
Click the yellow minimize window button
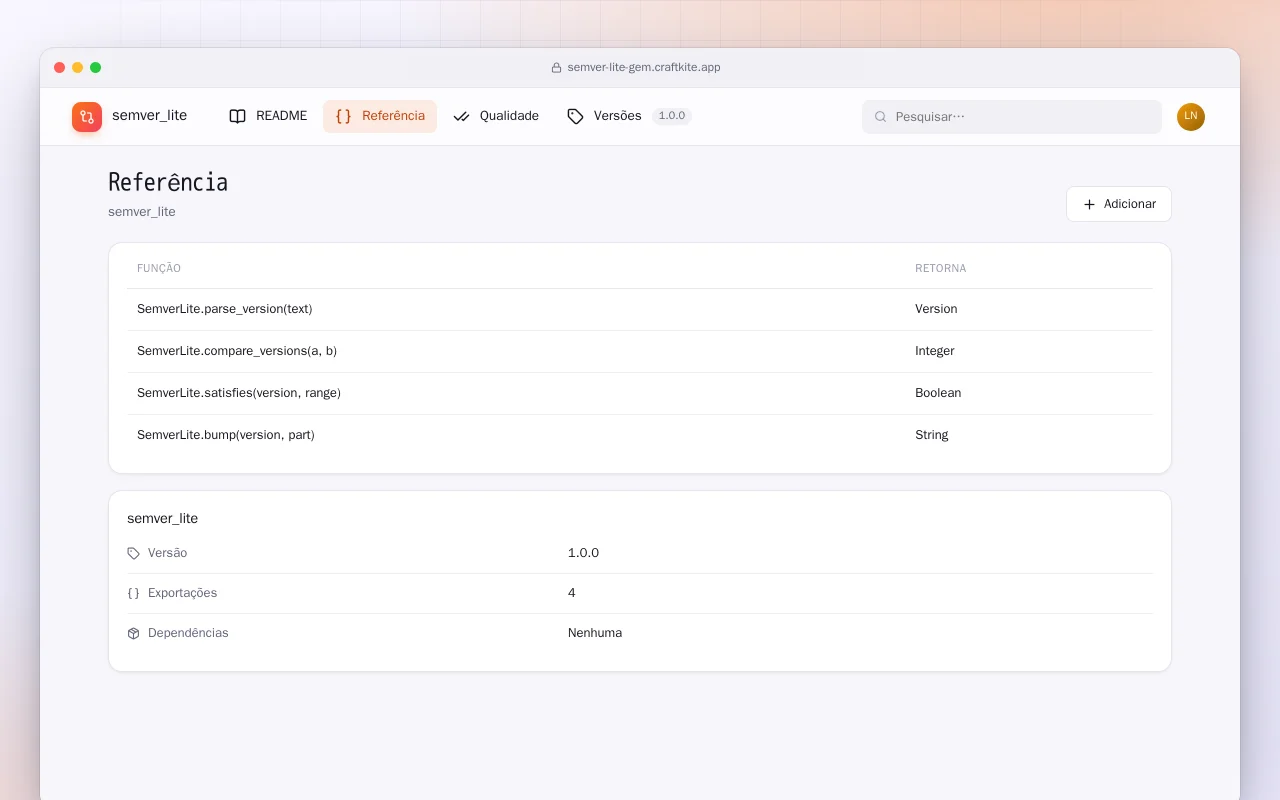[78, 68]
